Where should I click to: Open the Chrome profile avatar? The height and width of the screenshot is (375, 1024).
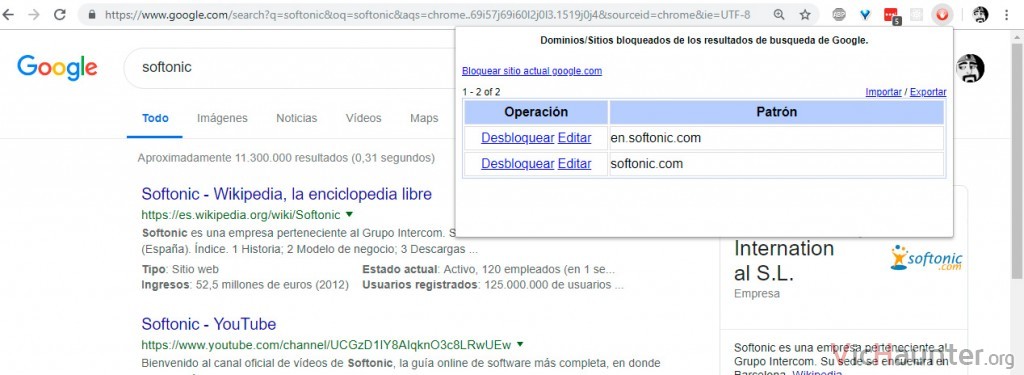coord(980,14)
